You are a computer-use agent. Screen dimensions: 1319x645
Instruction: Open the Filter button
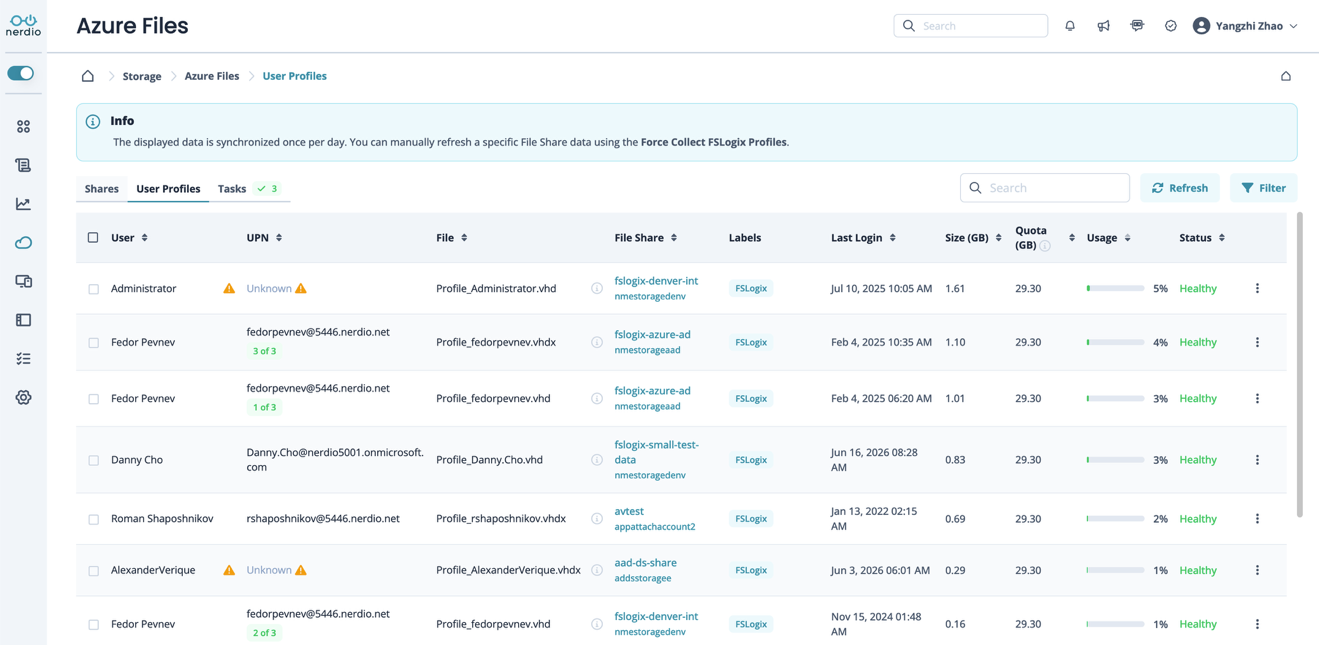(1264, 188)
